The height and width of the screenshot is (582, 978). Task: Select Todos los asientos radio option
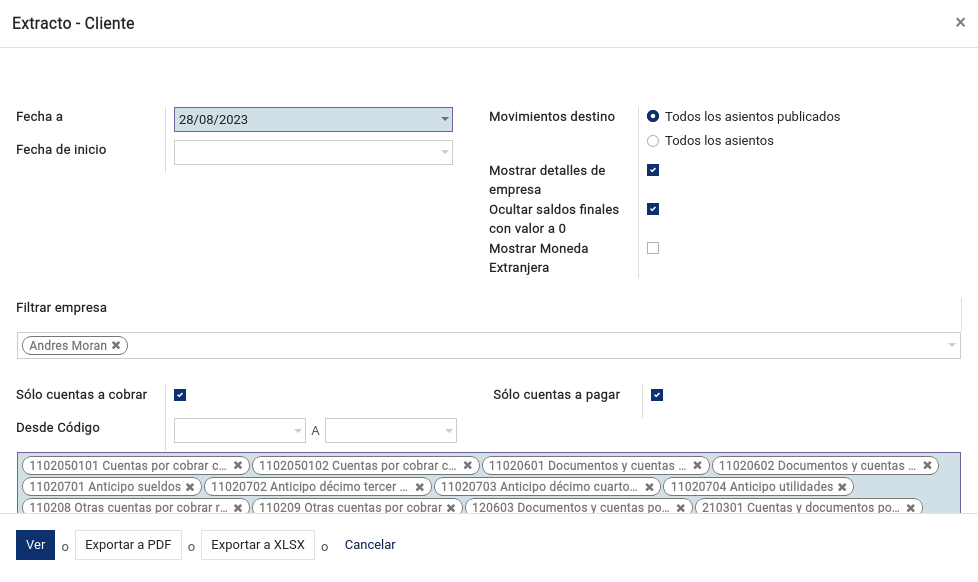coord(653,141)
